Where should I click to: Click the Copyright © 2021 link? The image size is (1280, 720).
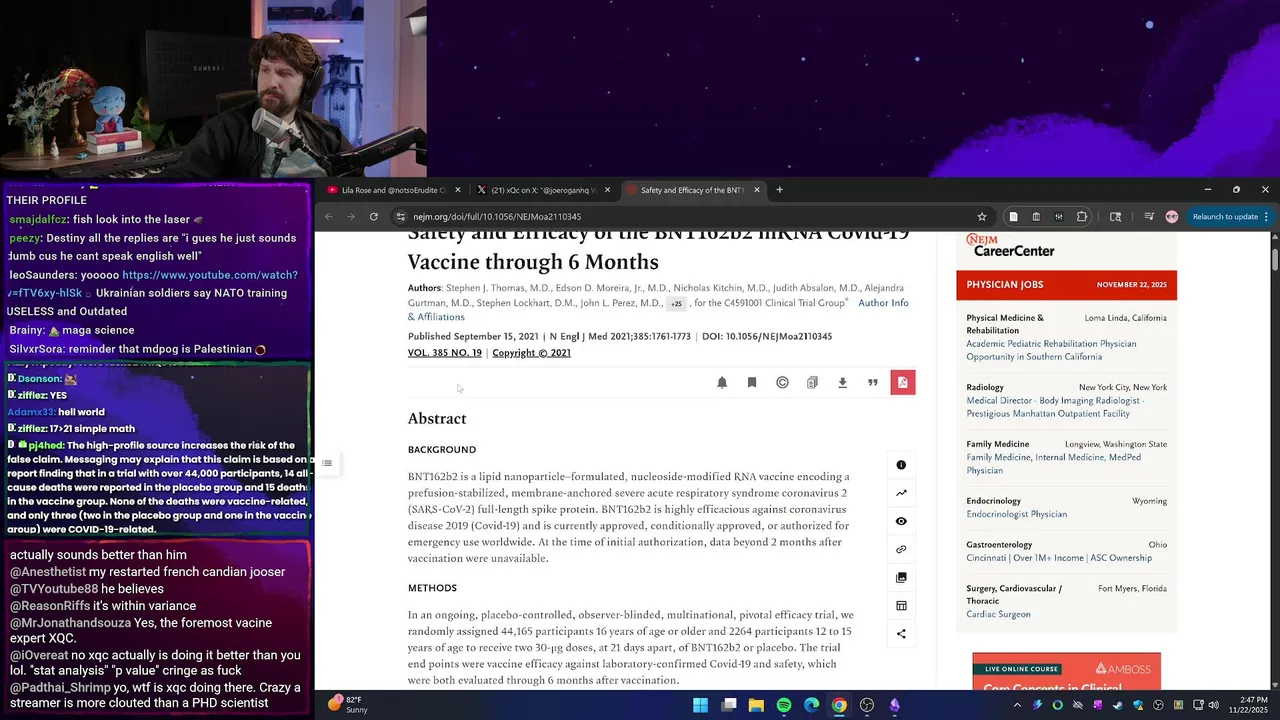click(x=531, y=353)
